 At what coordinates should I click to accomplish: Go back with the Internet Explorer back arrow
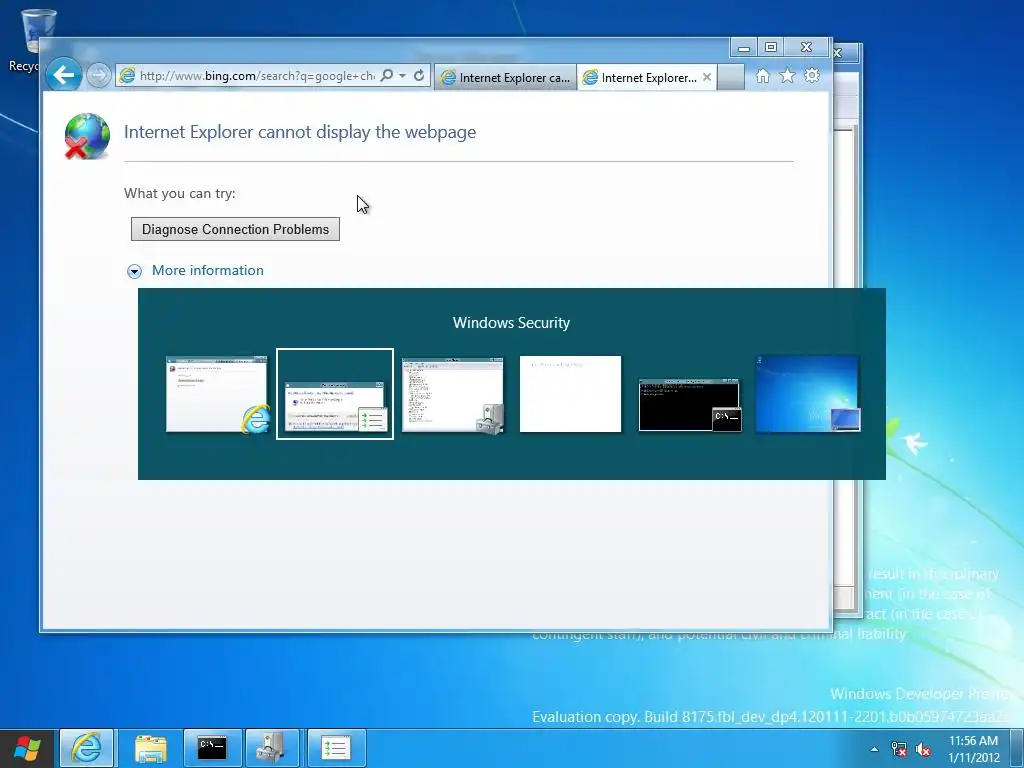click(x=63, y=76)
